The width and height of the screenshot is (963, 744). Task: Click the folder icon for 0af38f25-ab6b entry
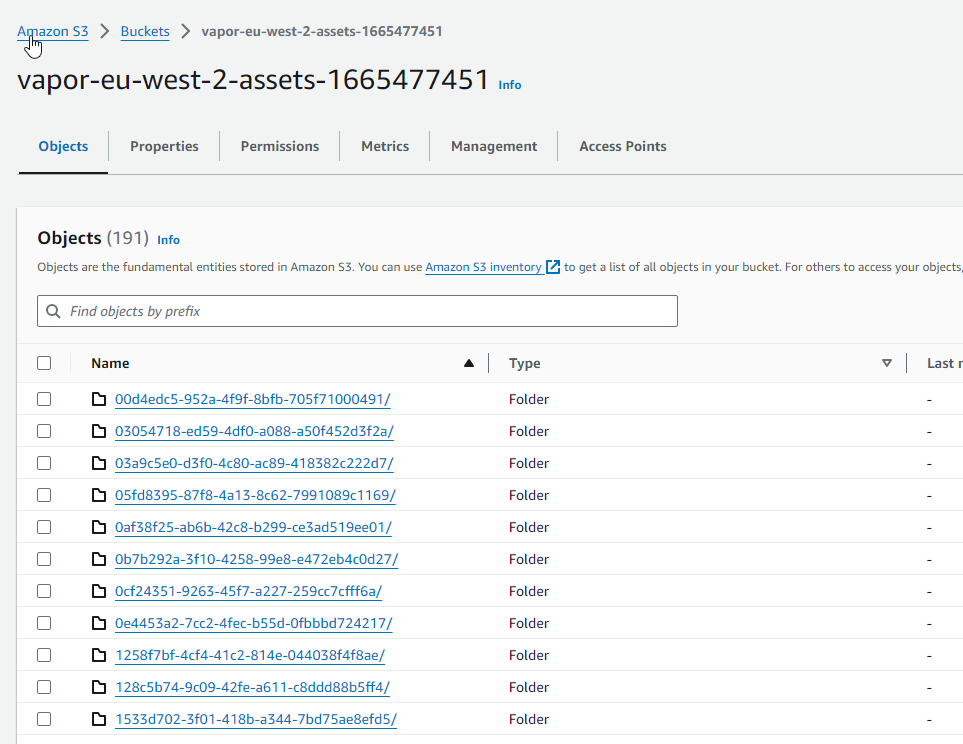coord(98,527)
